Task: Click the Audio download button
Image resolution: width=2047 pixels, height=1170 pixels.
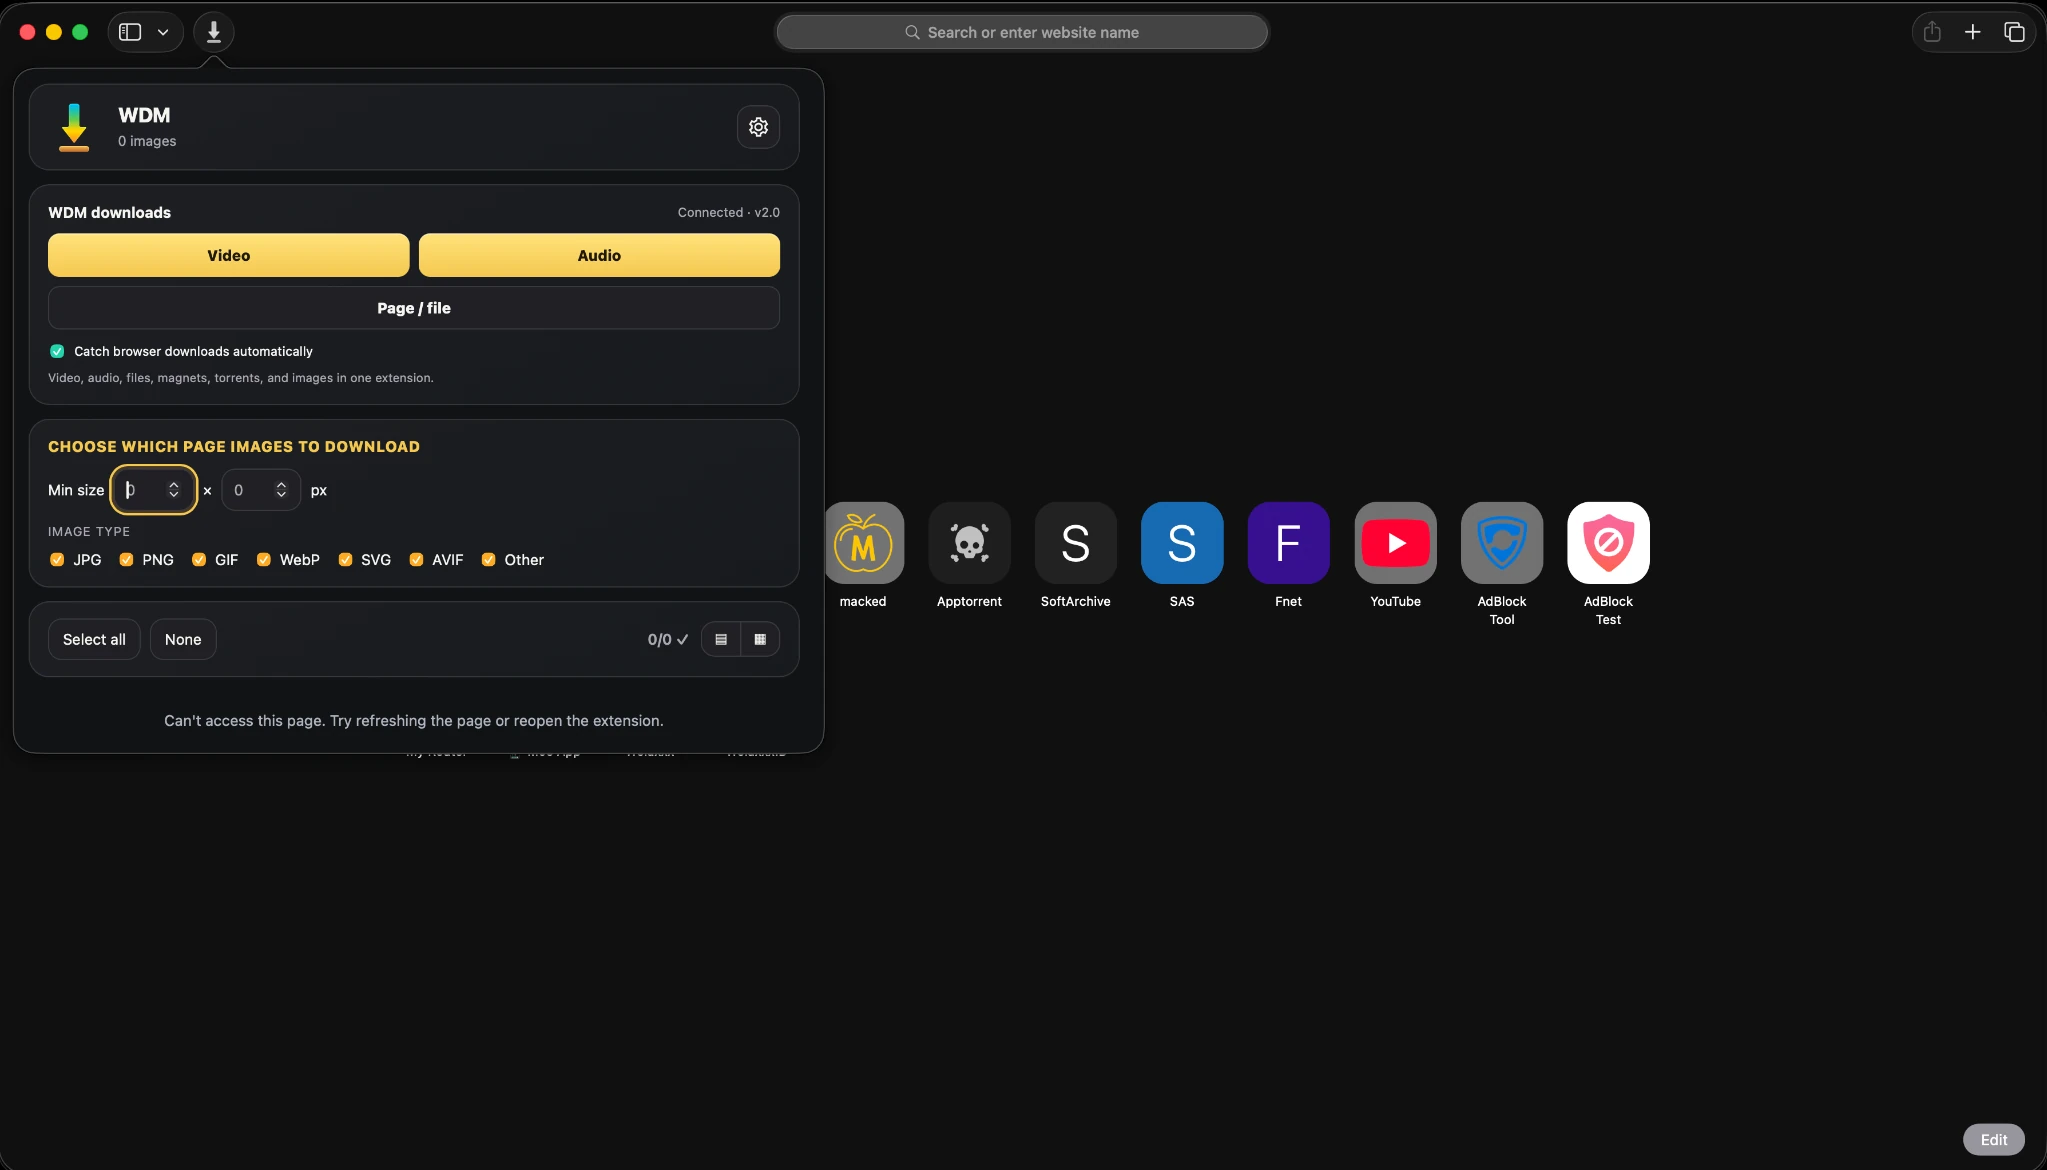Action: coord(599,255)
